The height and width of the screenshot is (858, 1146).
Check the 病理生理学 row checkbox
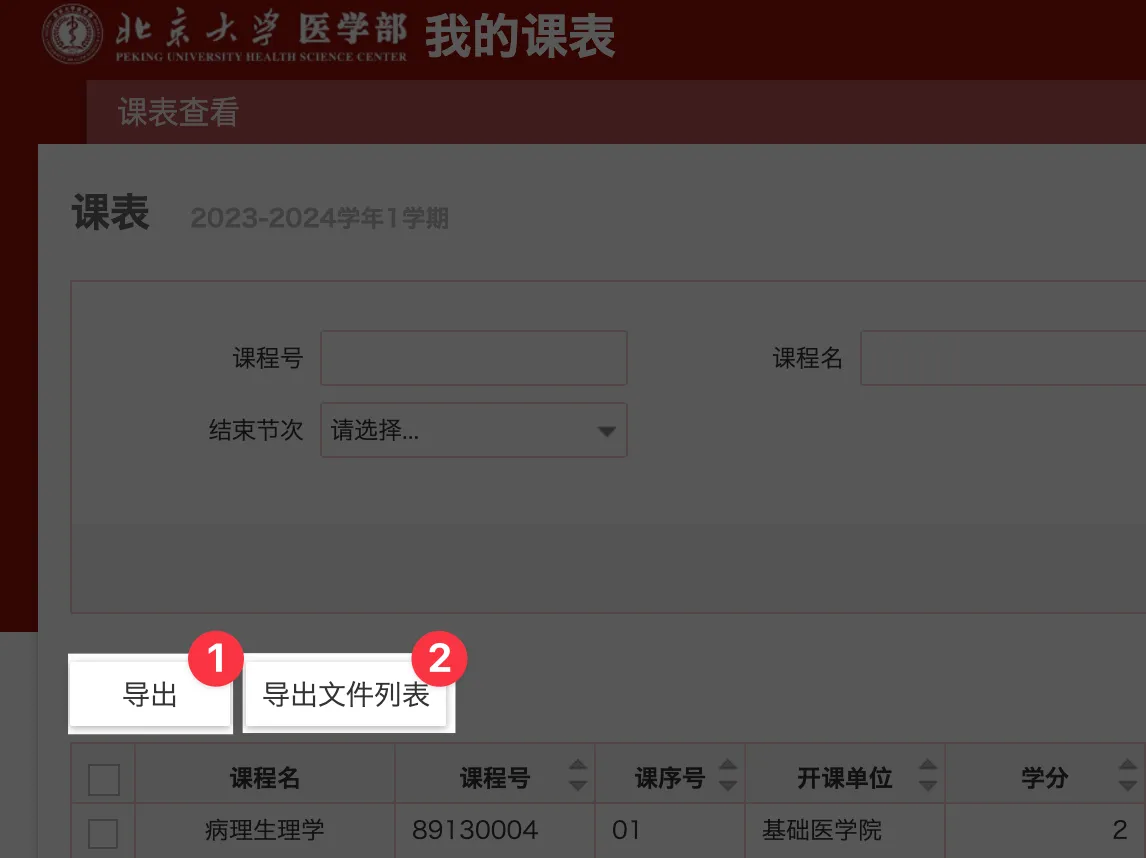tap(103, 833)
